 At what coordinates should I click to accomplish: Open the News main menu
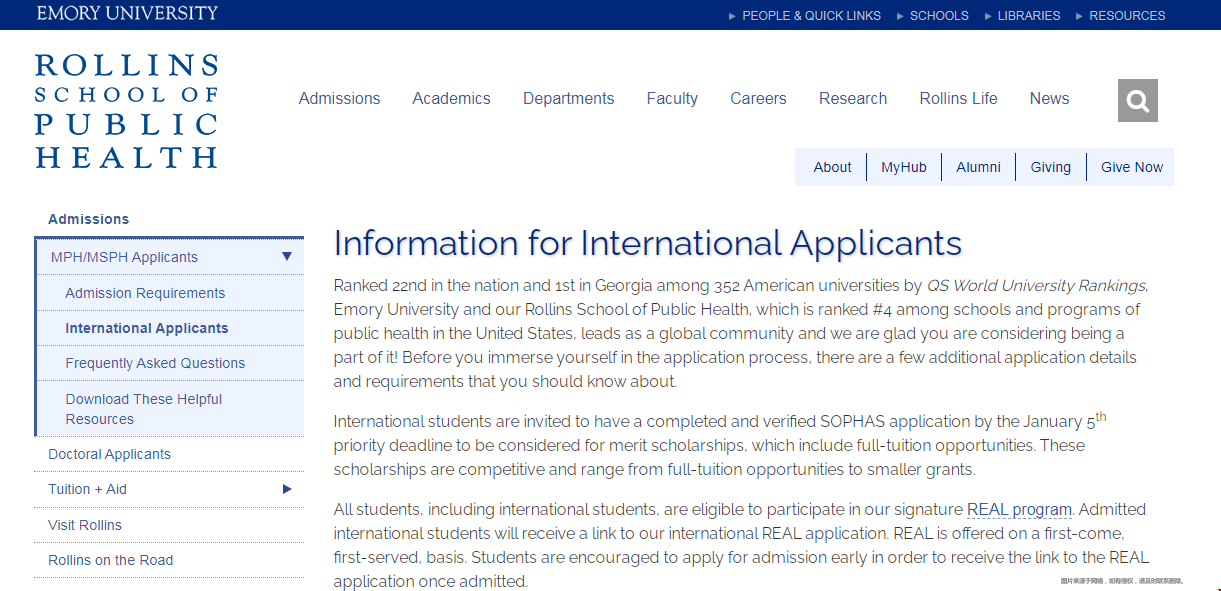[x=1050, y=99]
